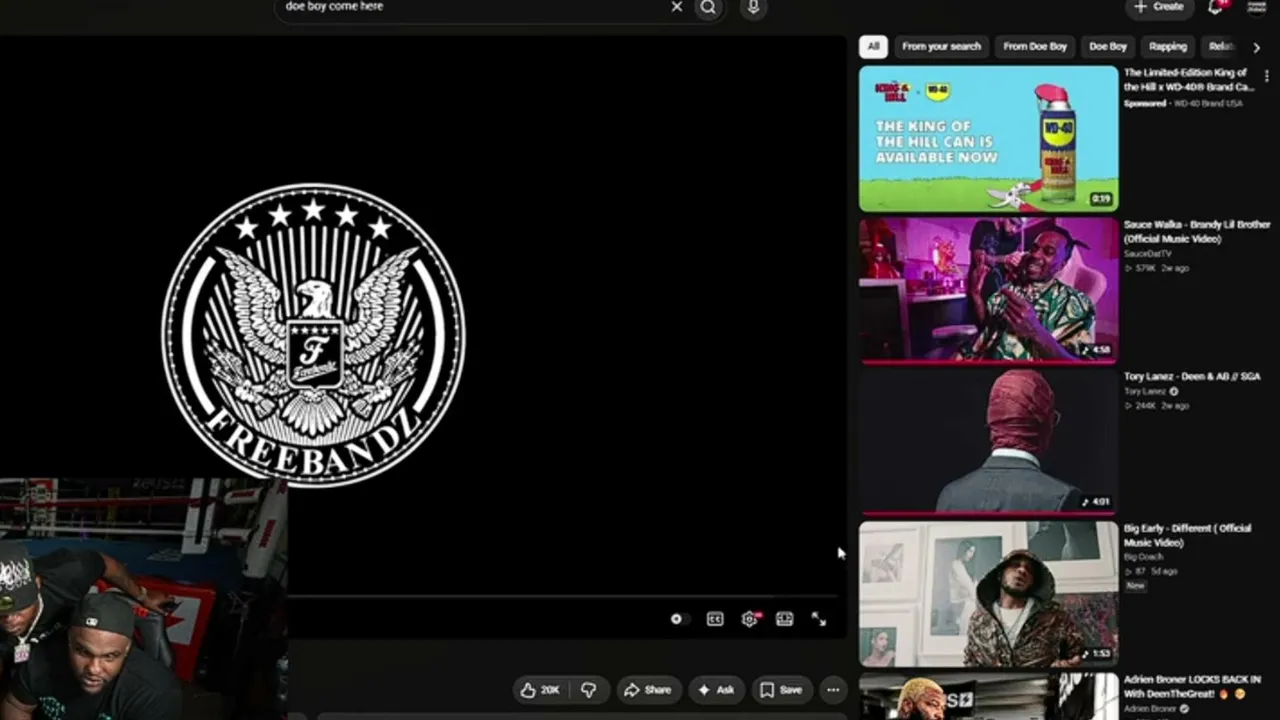Select the All filter chip
The height and width of the screenshot is (720, 1280).
(873, 47)
